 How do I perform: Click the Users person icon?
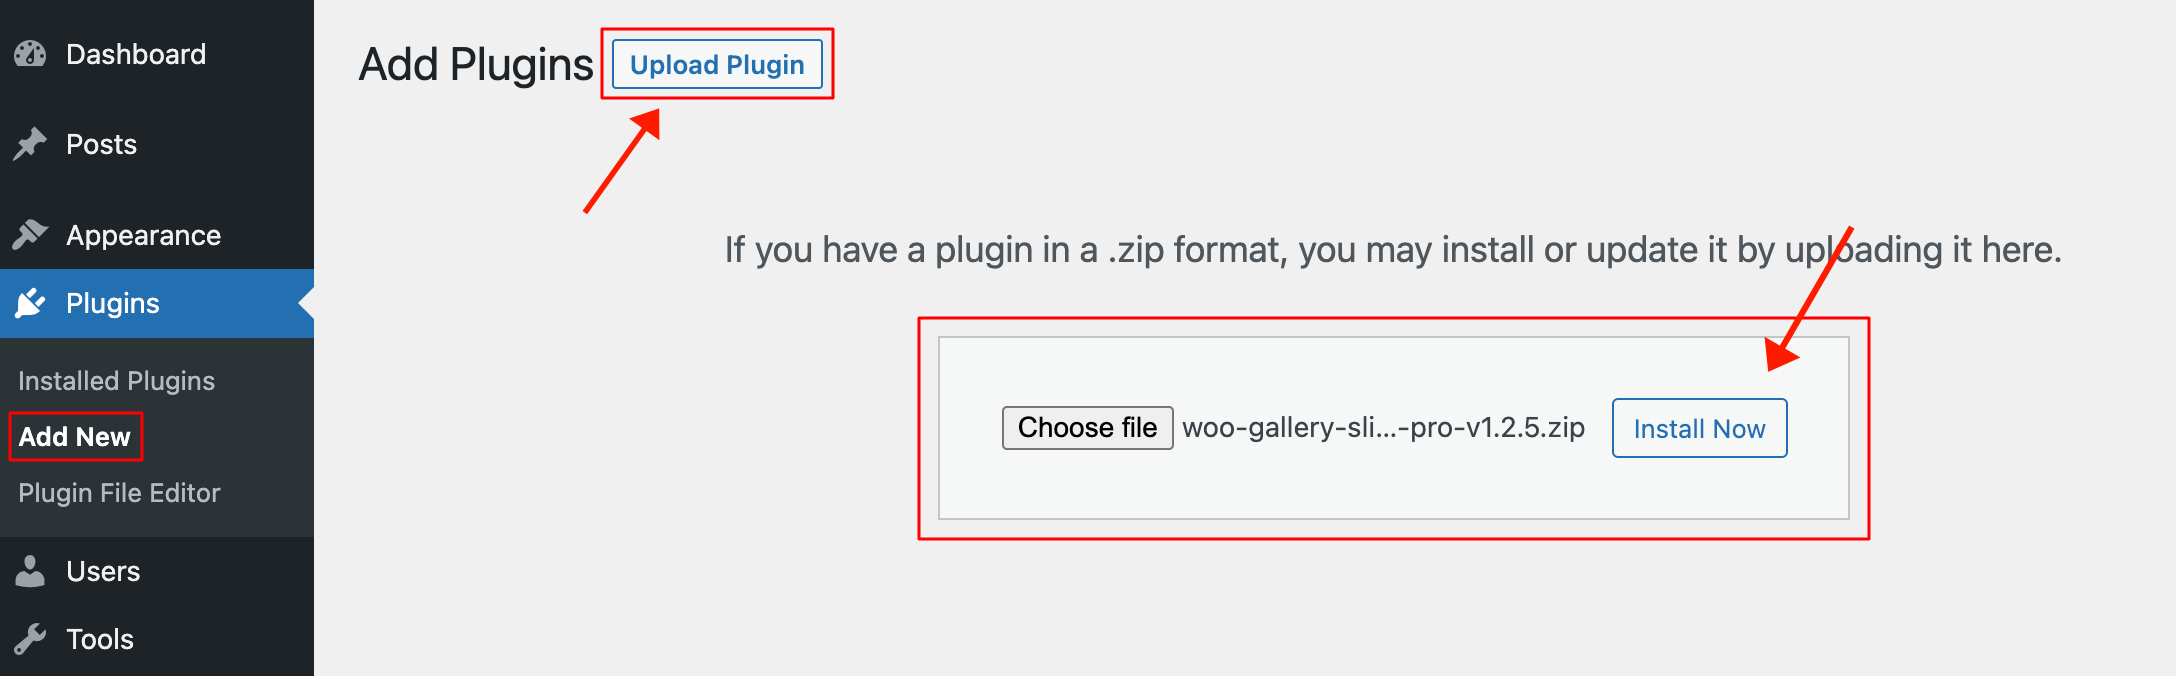[x=30, y=571]
